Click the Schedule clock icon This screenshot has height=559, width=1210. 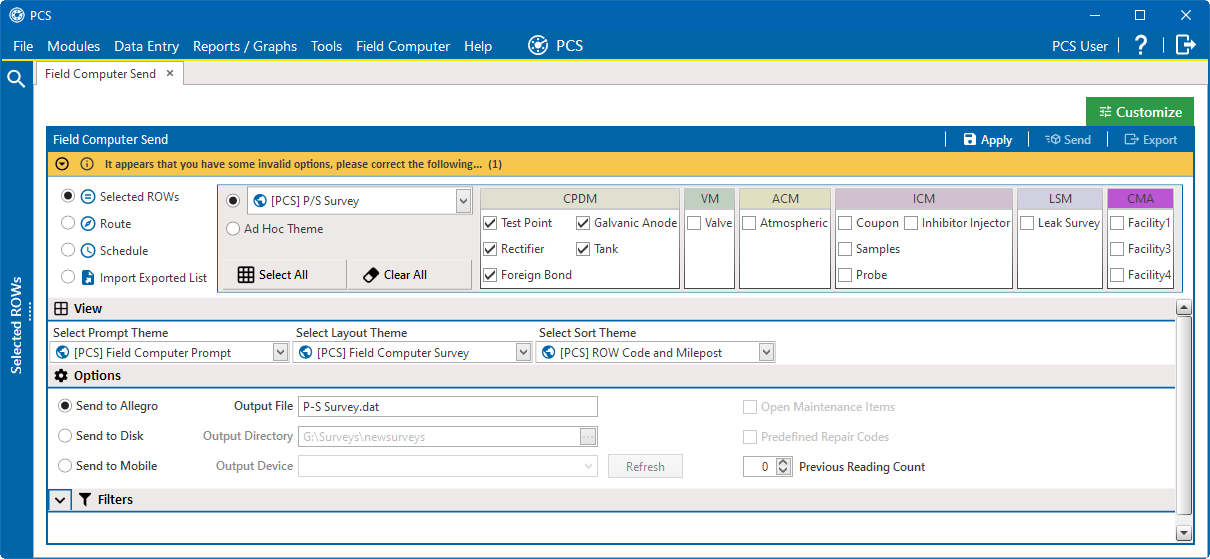[x=88, y=251]
